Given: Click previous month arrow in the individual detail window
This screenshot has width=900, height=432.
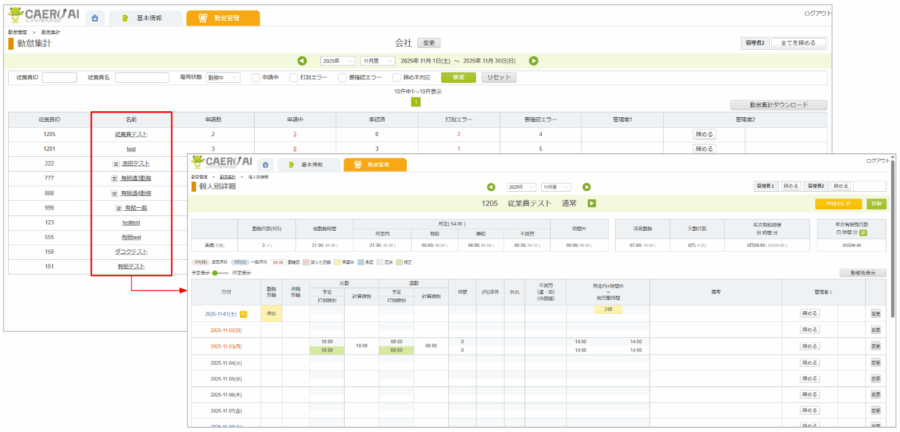Looking at the screenshot, I should tap(491, 186).
